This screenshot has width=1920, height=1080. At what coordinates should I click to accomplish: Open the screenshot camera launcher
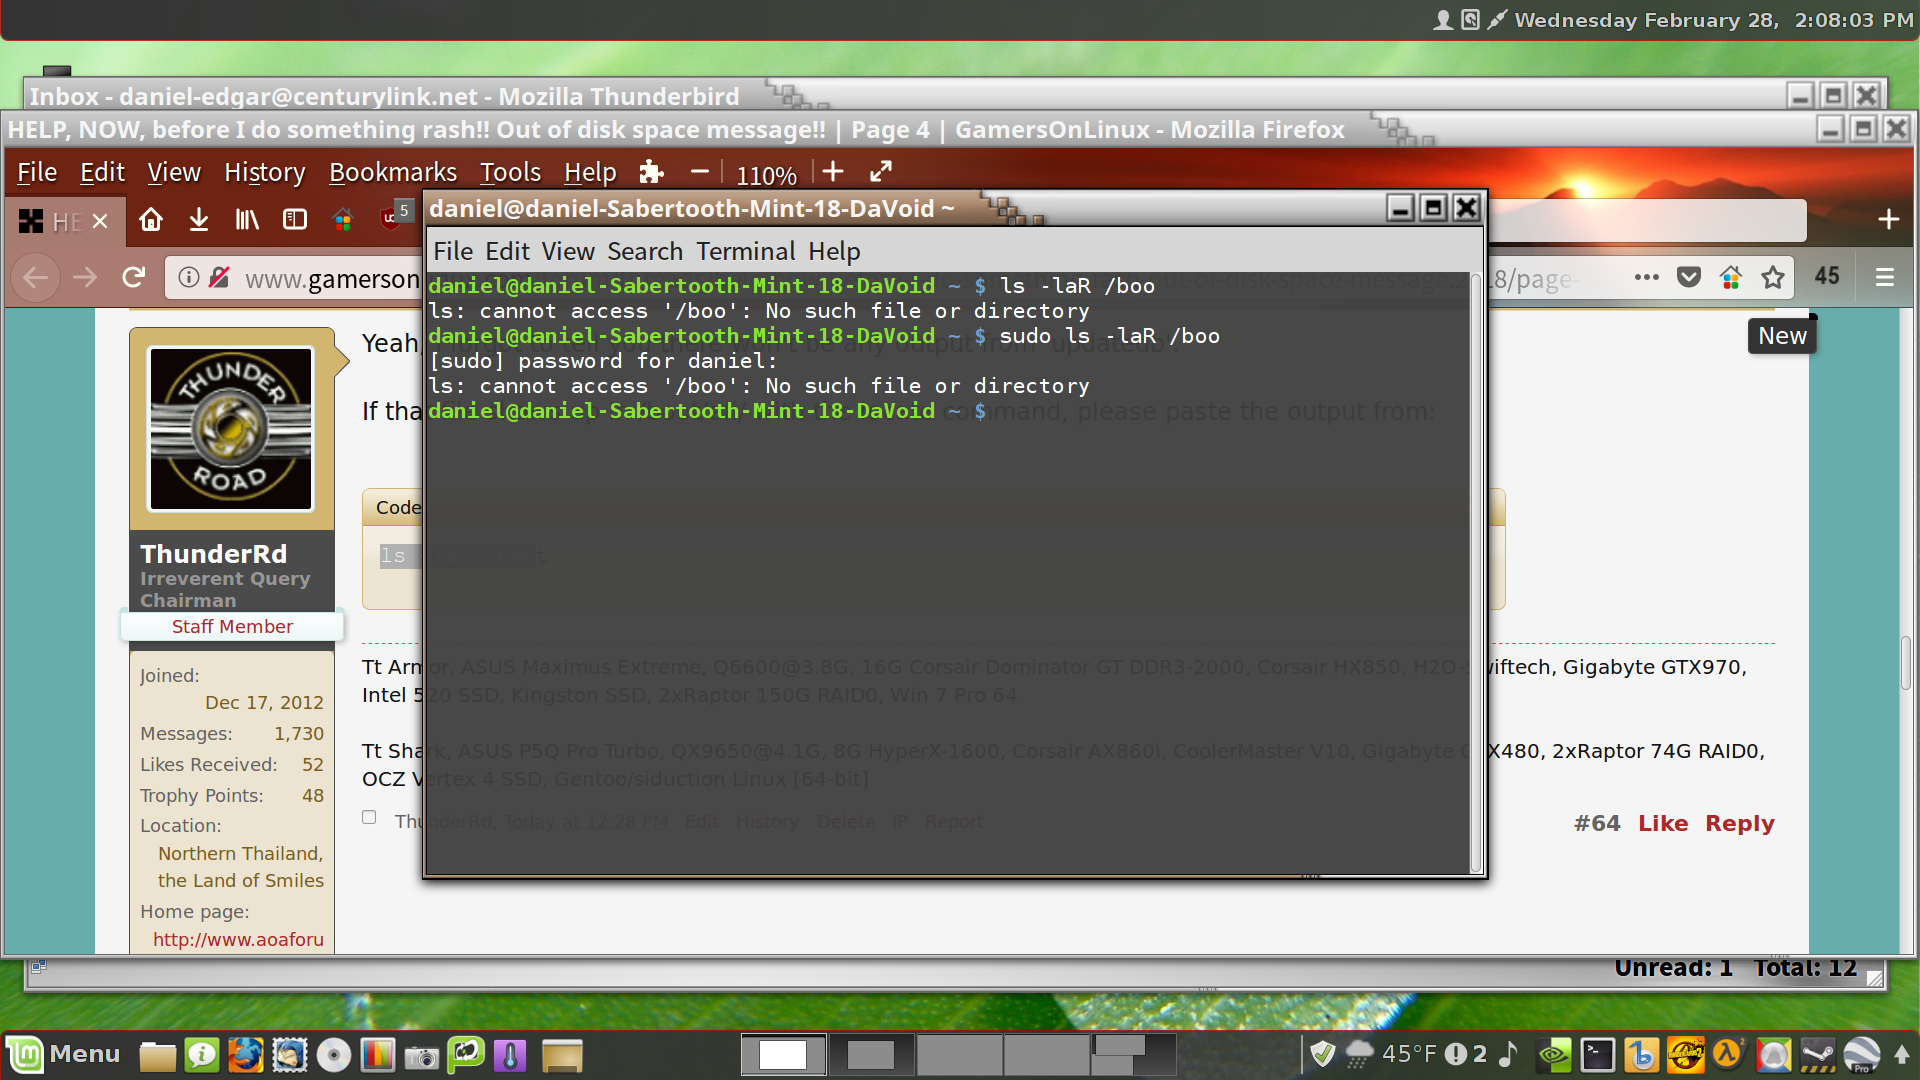tap(421, 1056)
